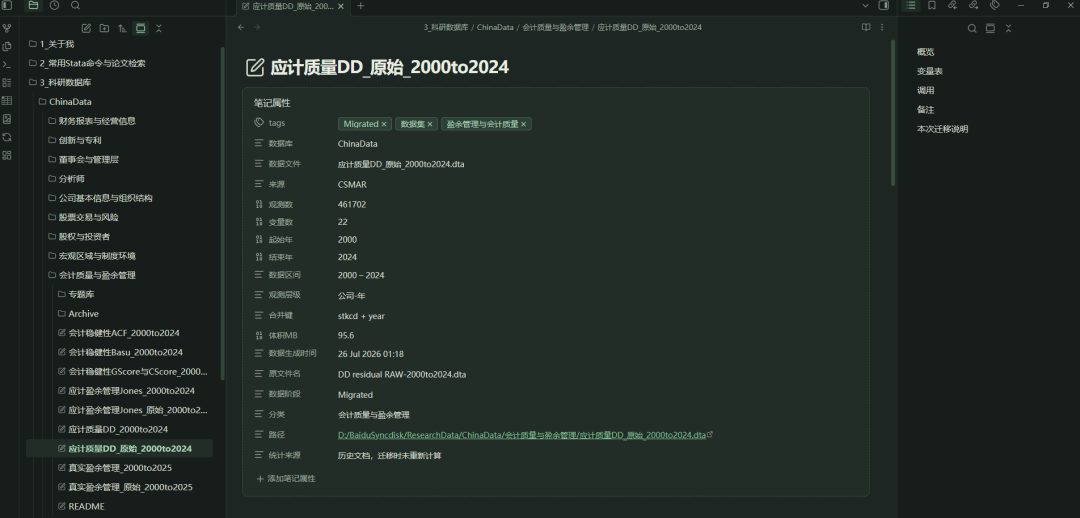The width and height of the screenshot is (1080, 518).
Task: Open the 路径 file path link
Action: coord(521,435)
